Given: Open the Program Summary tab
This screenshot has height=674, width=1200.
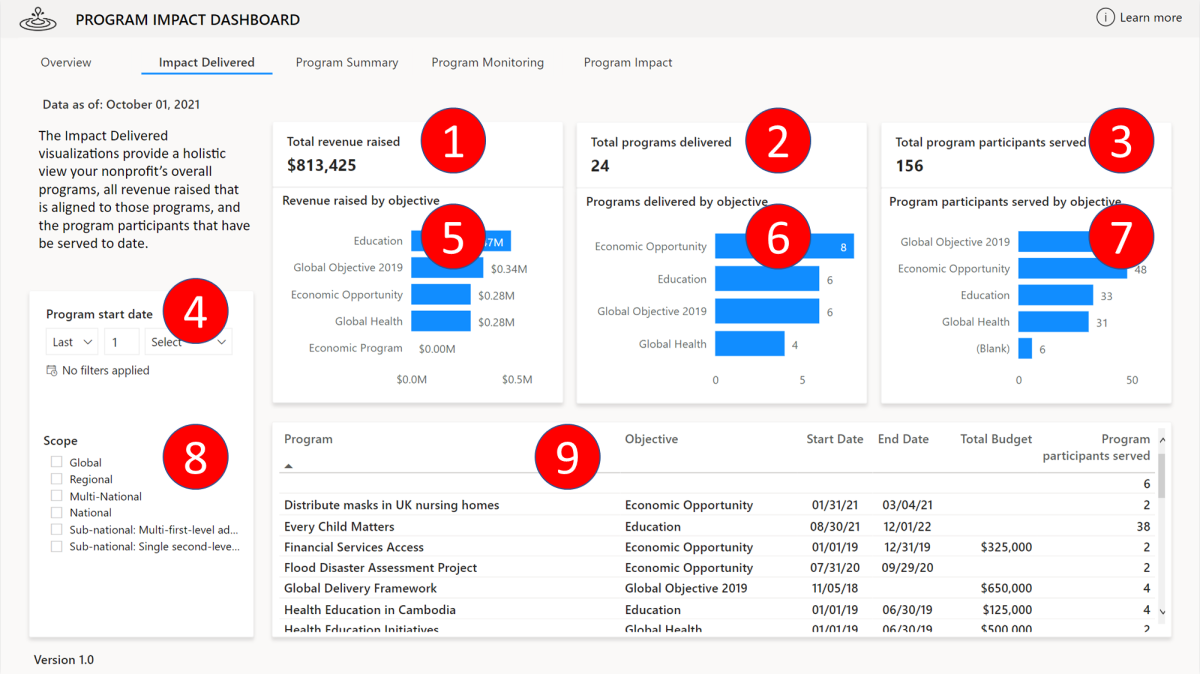Looking at the screenshot, I should click(347, 62).
